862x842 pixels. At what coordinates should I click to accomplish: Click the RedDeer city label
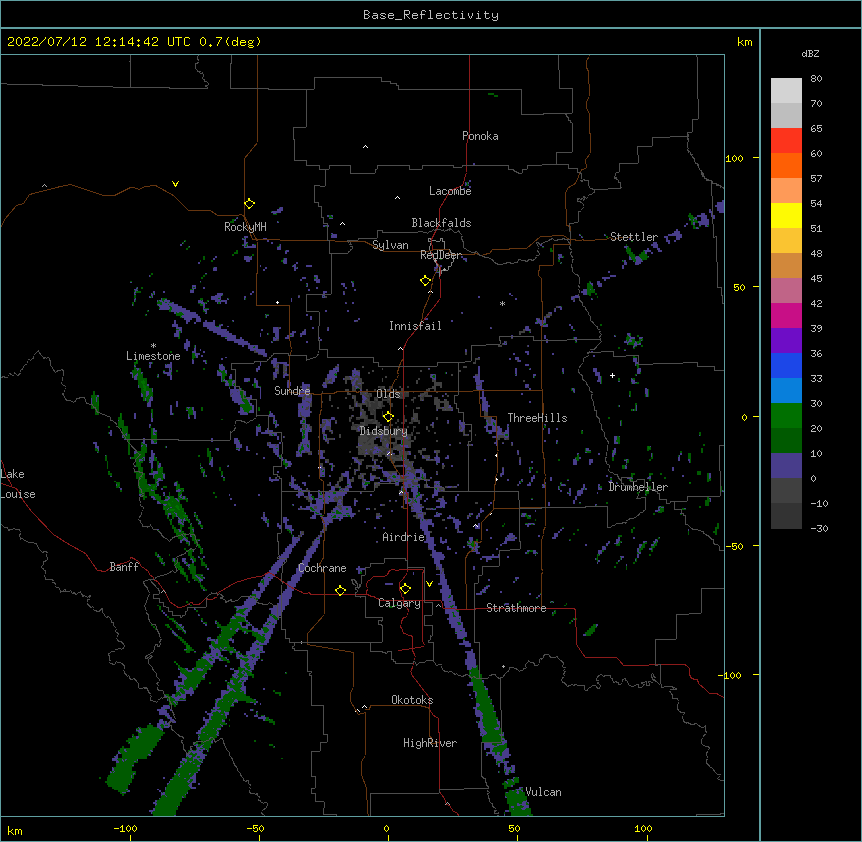click(441, 255)
